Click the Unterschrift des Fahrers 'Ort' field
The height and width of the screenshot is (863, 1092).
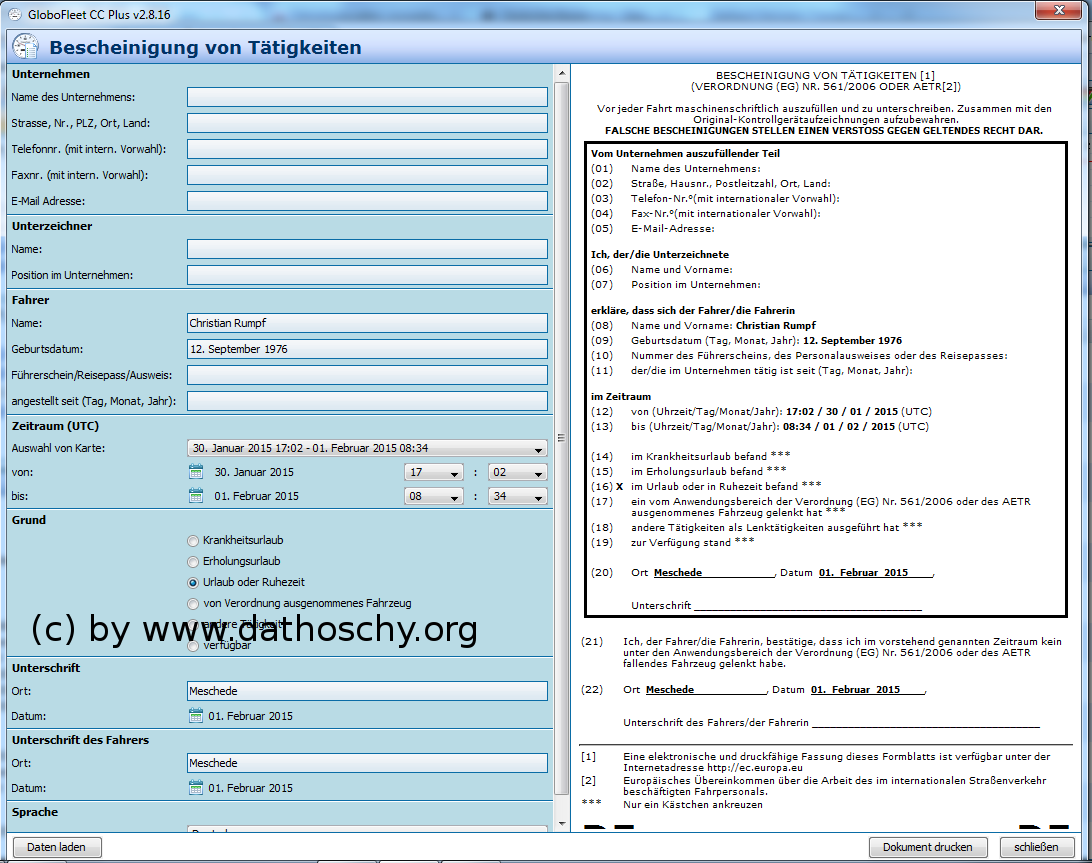pyautogui.click(x=367, y=763)
